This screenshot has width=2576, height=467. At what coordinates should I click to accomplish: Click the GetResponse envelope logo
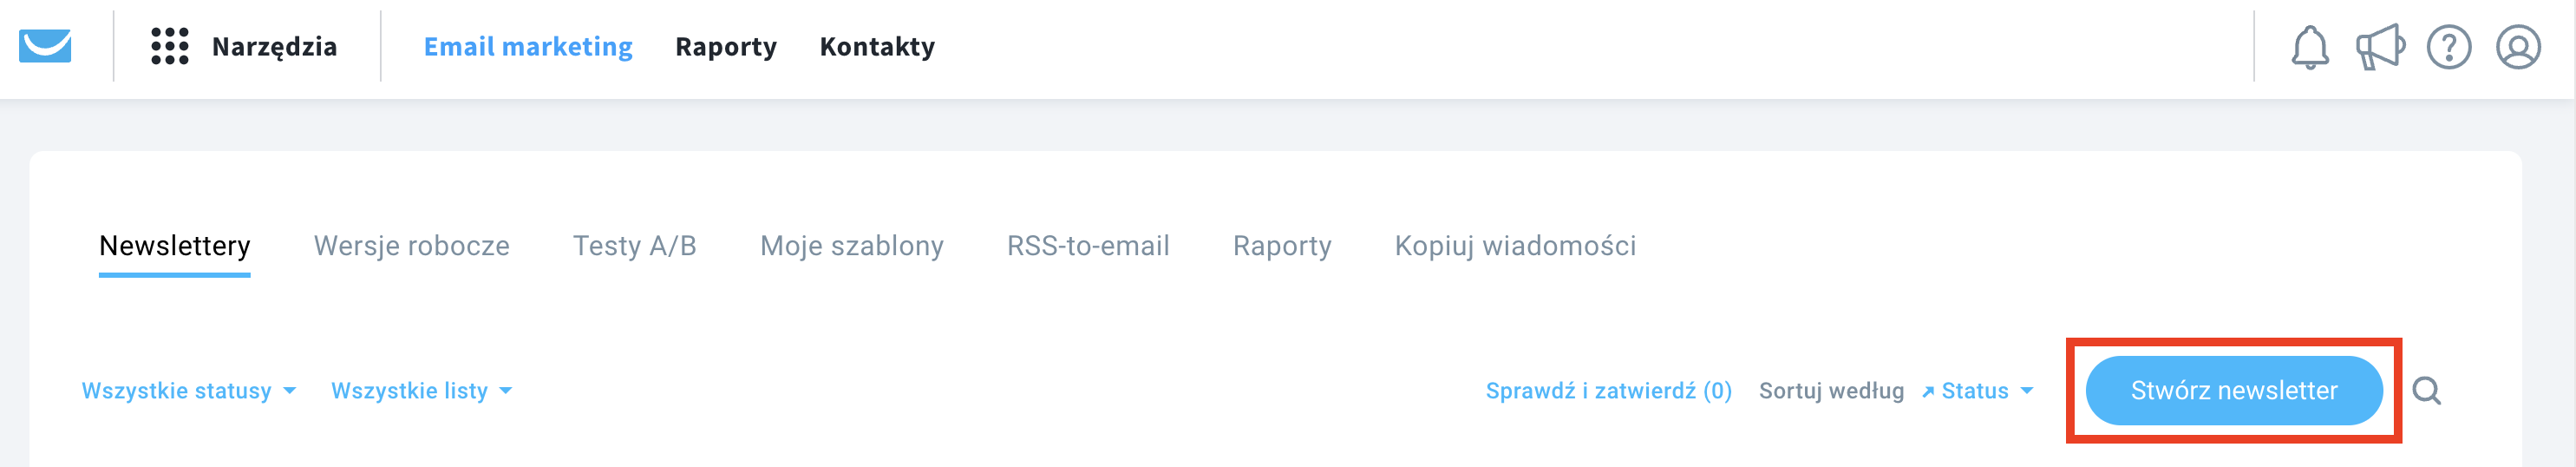[x=45, y=46]
